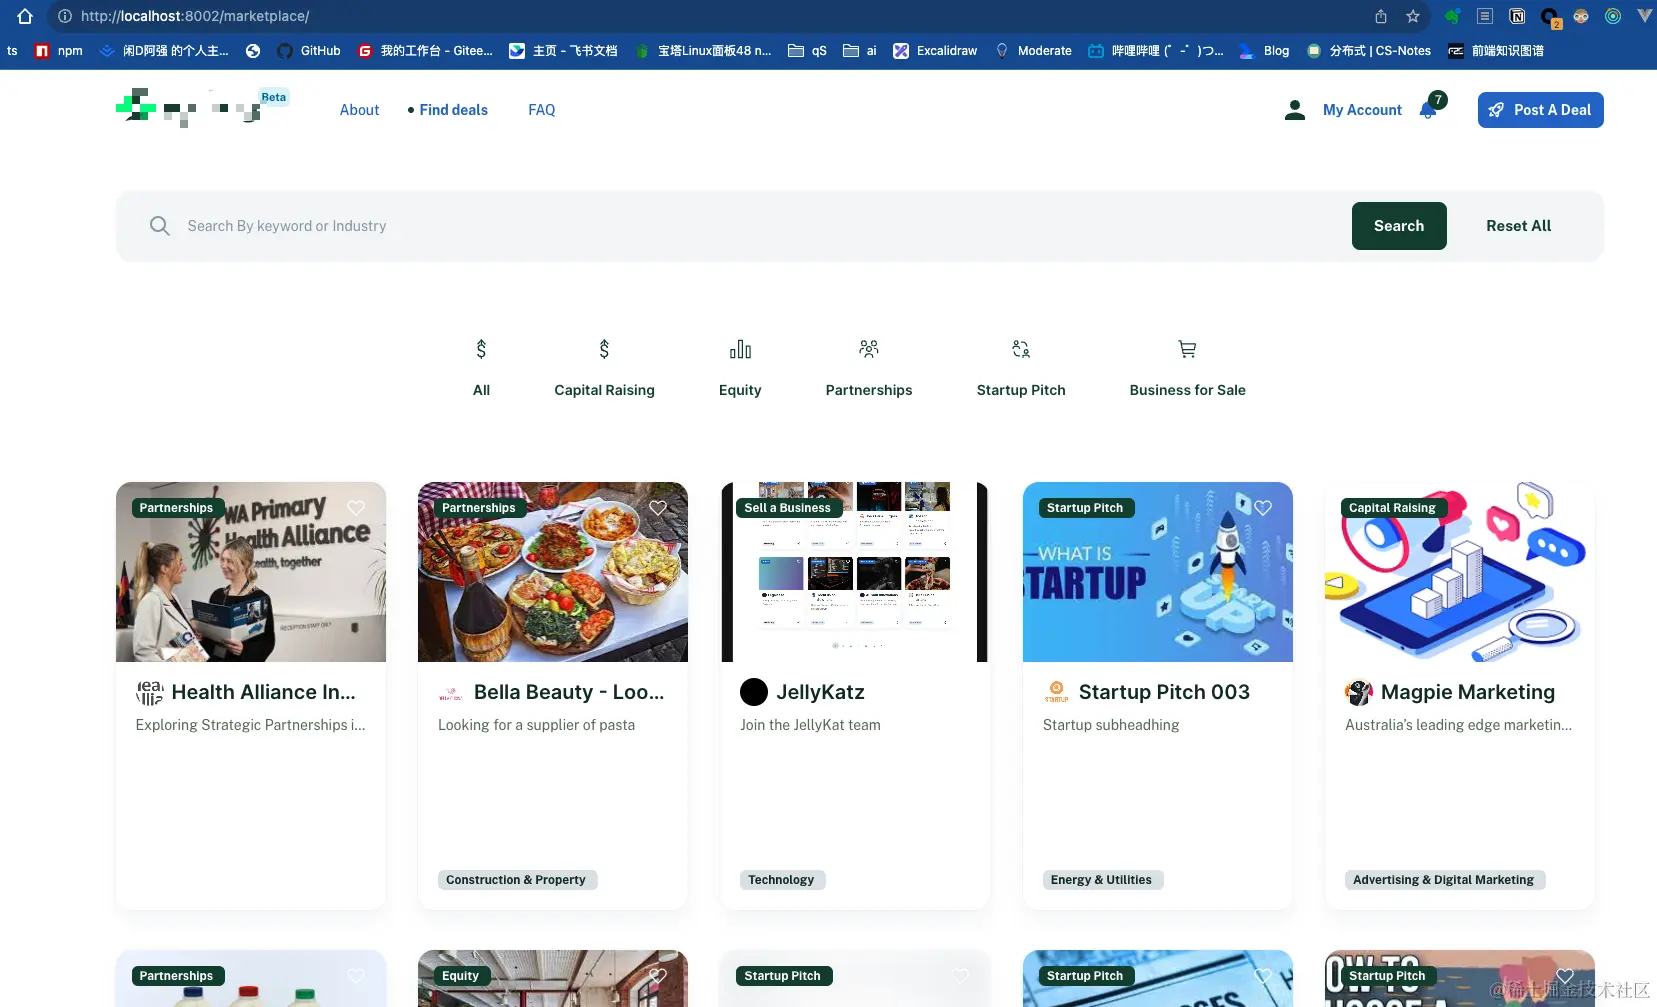Click the Post A Deal button
The width and height of the screenshot is (1657, 1007).
(x=1540, y=110)
